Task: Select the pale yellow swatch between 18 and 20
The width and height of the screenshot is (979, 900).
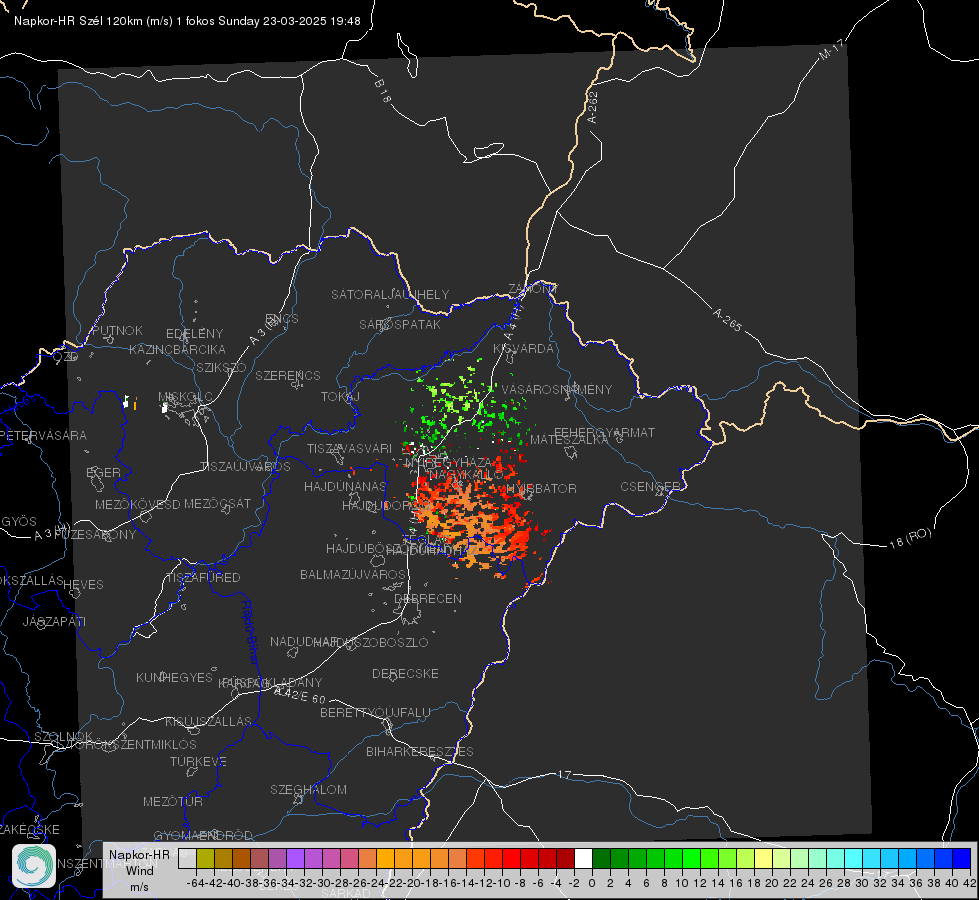Action: [x=764, y=858]
